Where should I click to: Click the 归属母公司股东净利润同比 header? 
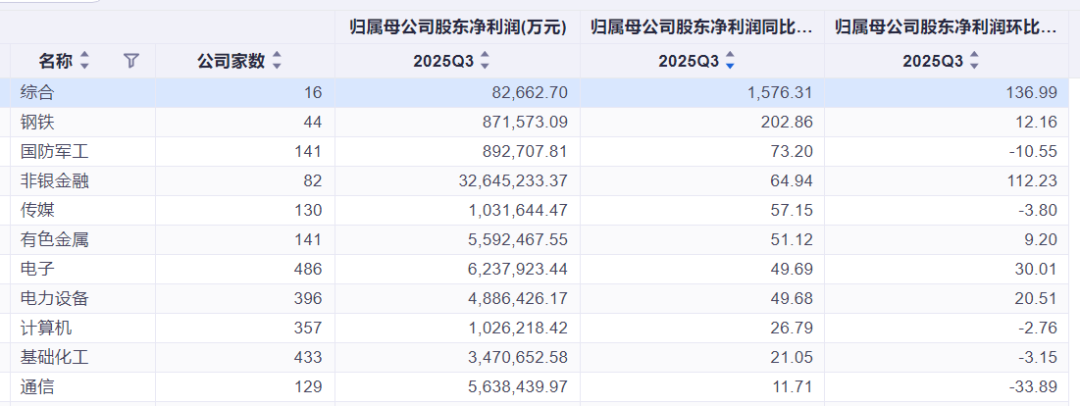[702, 28]
